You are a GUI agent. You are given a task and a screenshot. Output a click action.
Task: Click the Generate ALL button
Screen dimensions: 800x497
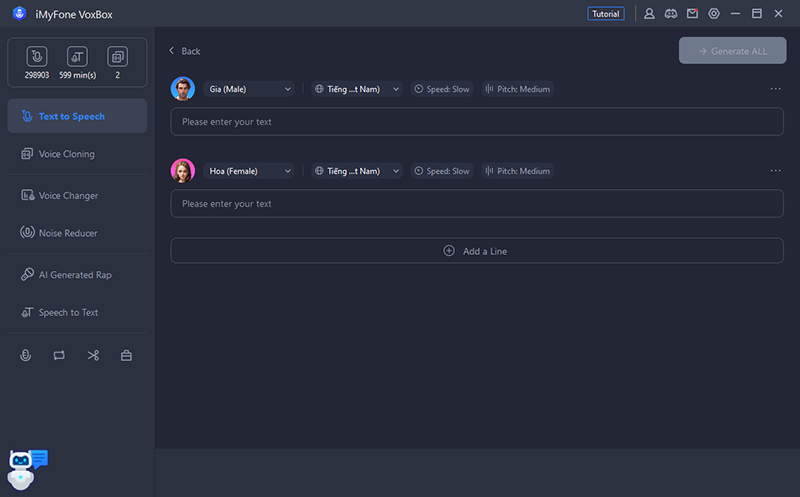pyautogui.click(x=732, y=51)
